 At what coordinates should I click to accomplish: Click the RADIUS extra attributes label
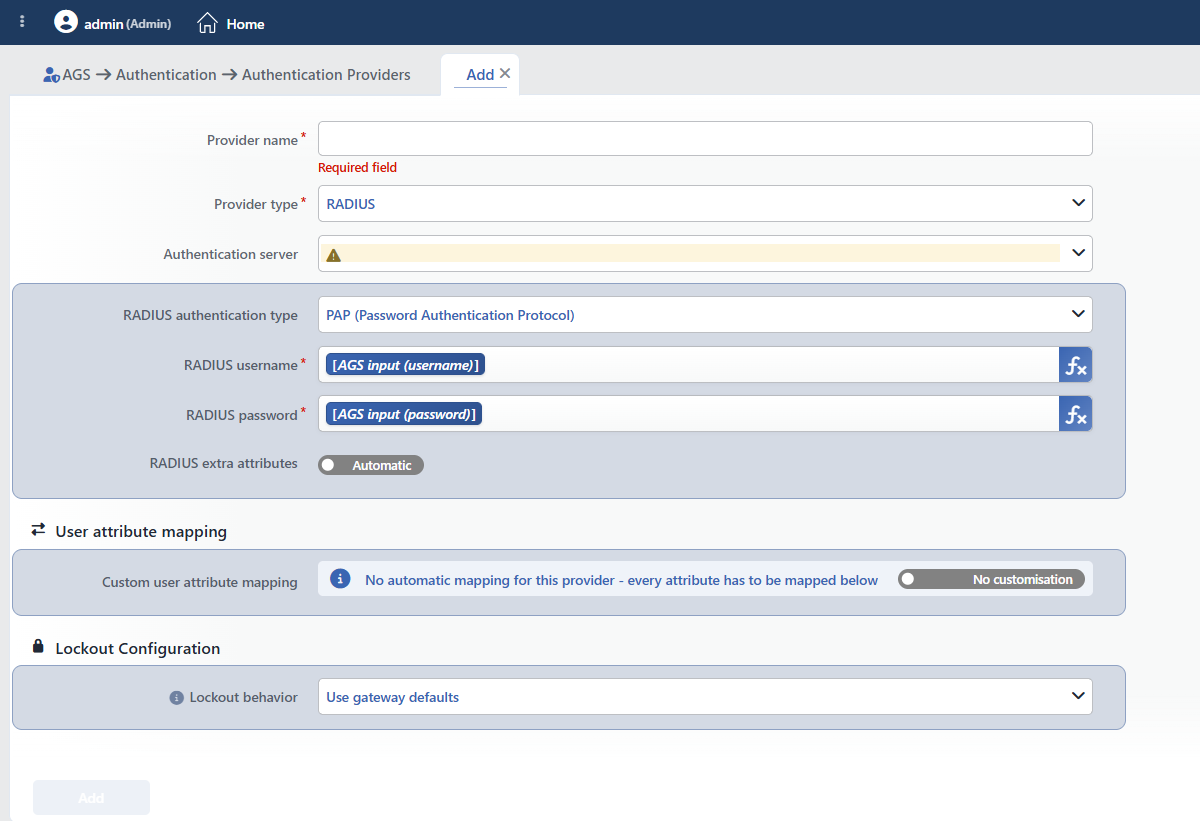click(224, 463)
